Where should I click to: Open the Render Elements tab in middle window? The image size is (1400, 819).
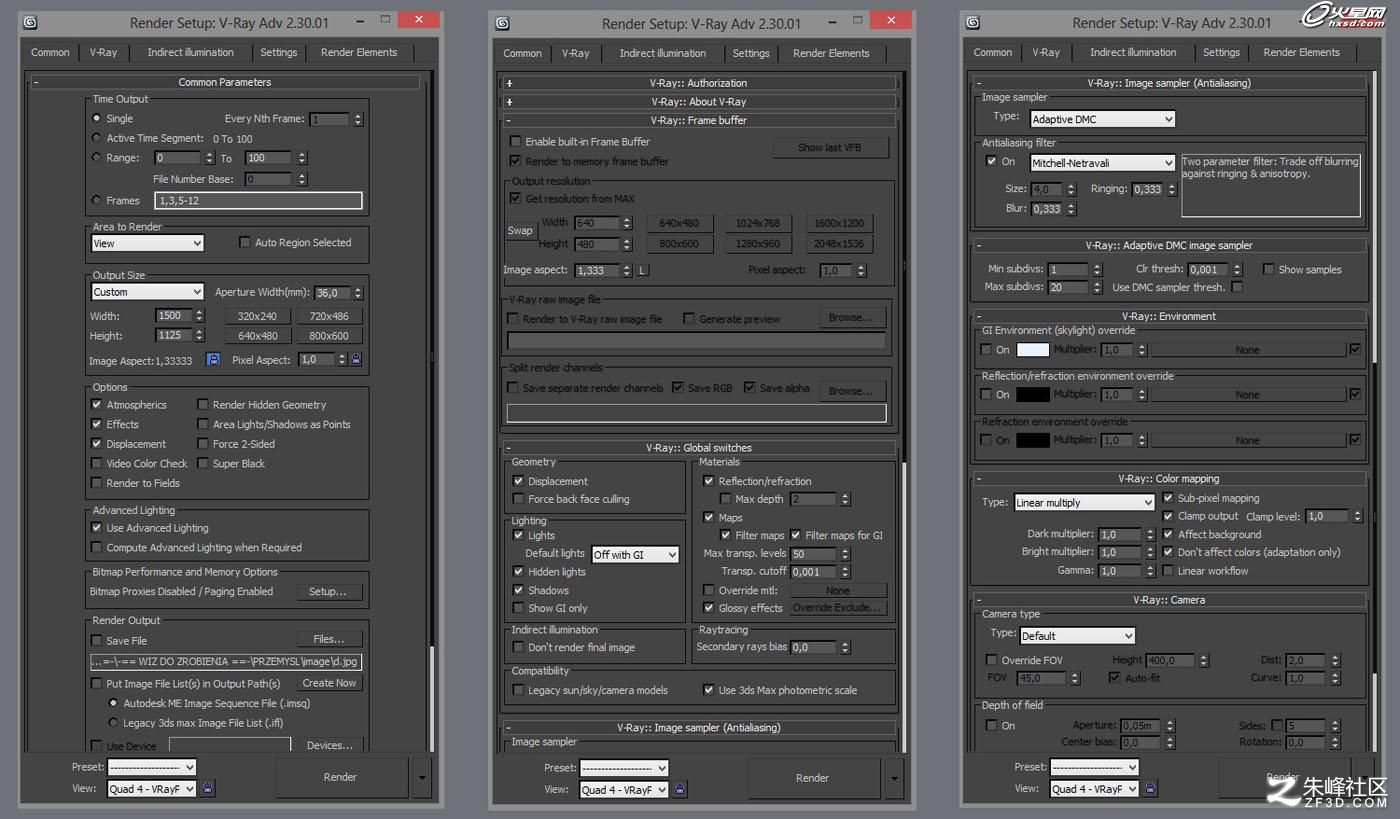click(x=831, y=53)
